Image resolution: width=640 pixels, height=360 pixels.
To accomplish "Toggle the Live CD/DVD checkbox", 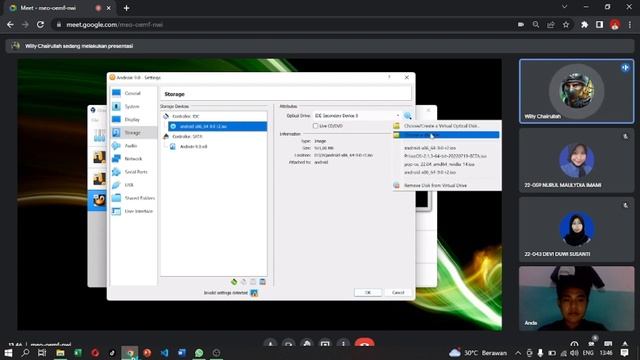I will tap(315, 126).
